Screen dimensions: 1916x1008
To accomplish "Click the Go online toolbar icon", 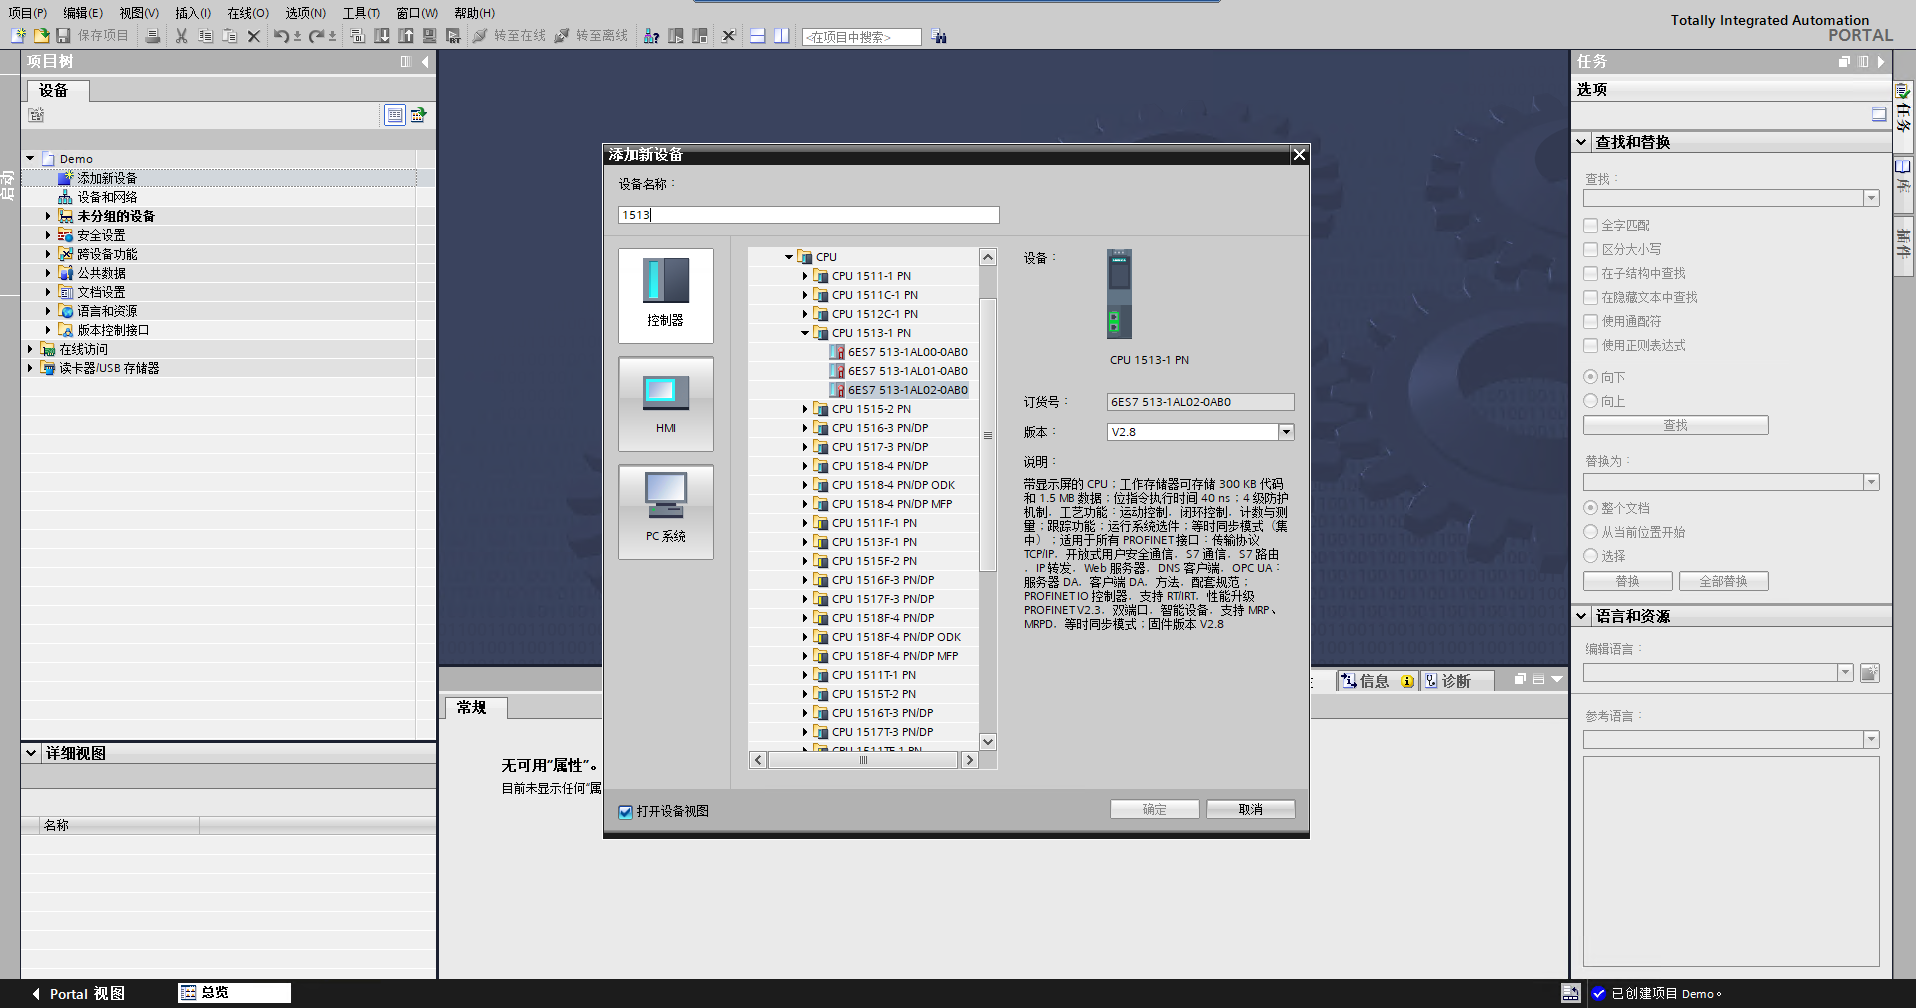I will (480, 36).
